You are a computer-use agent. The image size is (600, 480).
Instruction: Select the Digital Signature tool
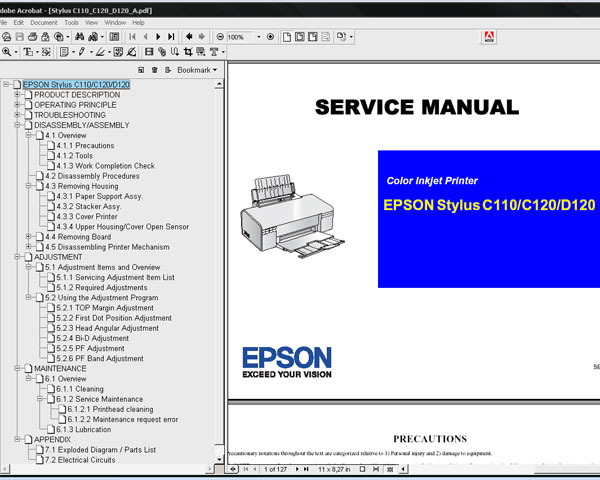pyautogui.click(x=131, y=52)
